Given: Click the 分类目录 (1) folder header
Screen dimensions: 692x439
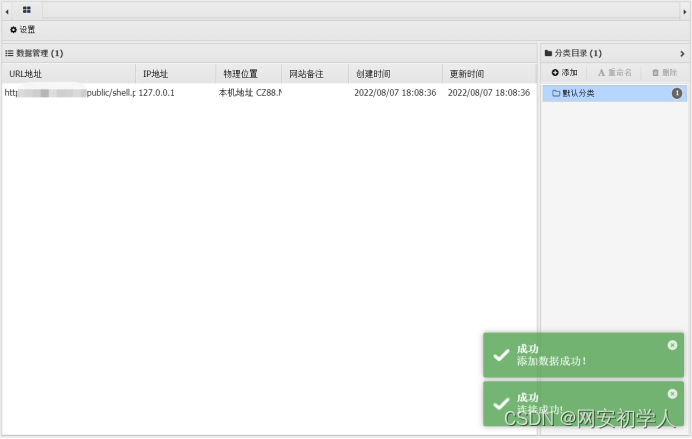Looking at the screenshot, I should [x=573, y=53].
